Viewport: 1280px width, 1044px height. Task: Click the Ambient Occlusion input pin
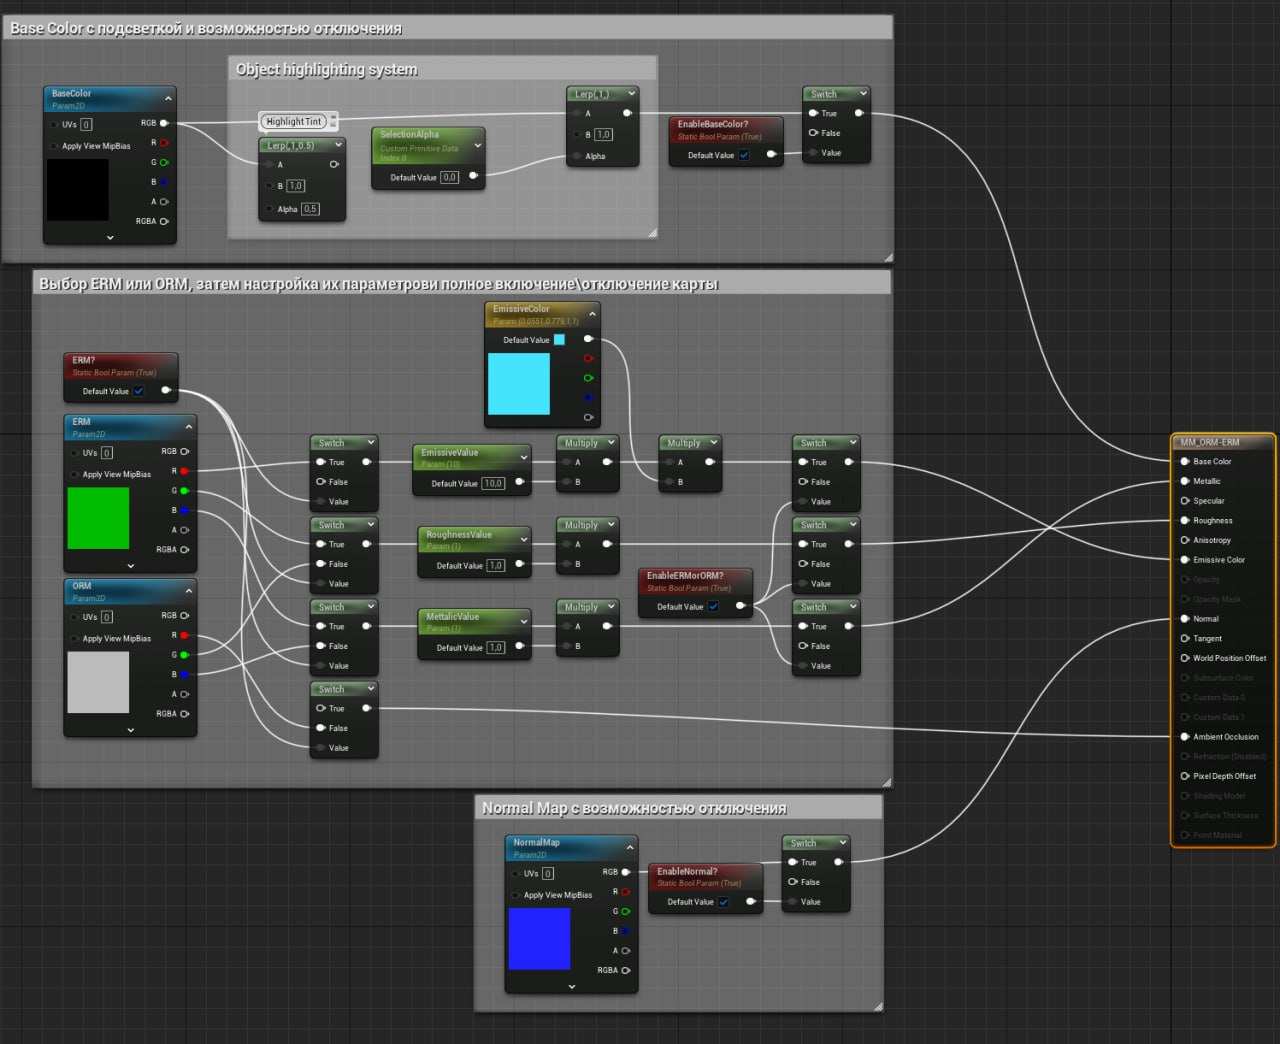point(1185,737)
